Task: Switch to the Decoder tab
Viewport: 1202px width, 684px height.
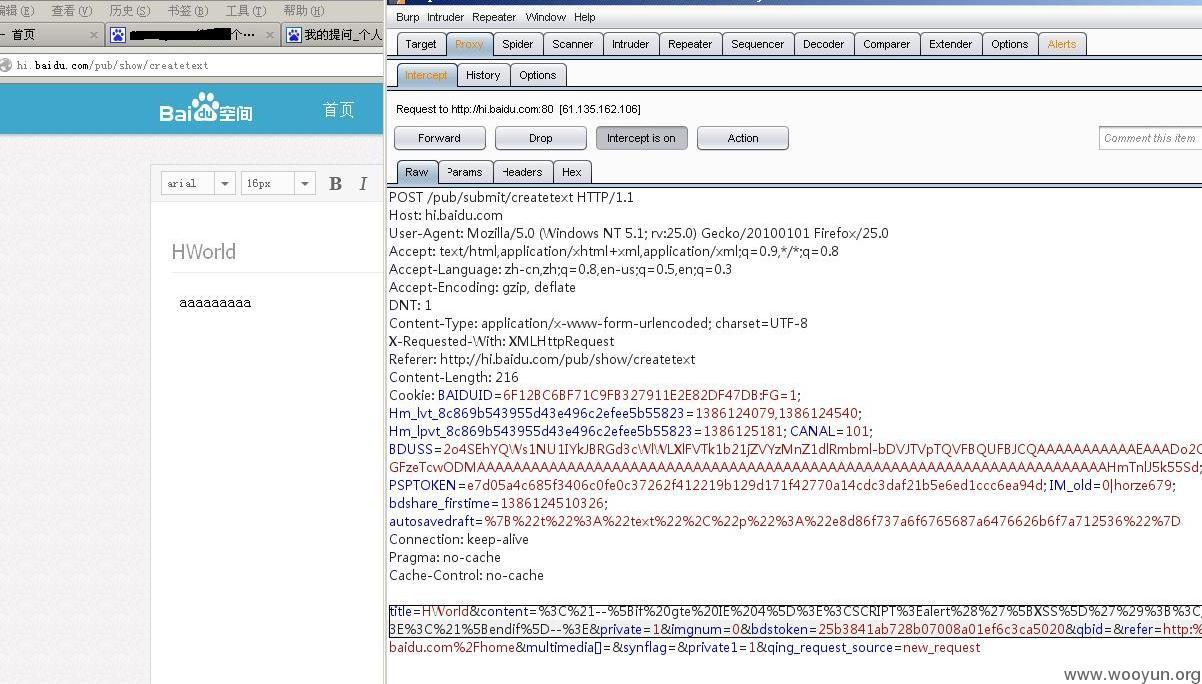Action: point(824,44)
